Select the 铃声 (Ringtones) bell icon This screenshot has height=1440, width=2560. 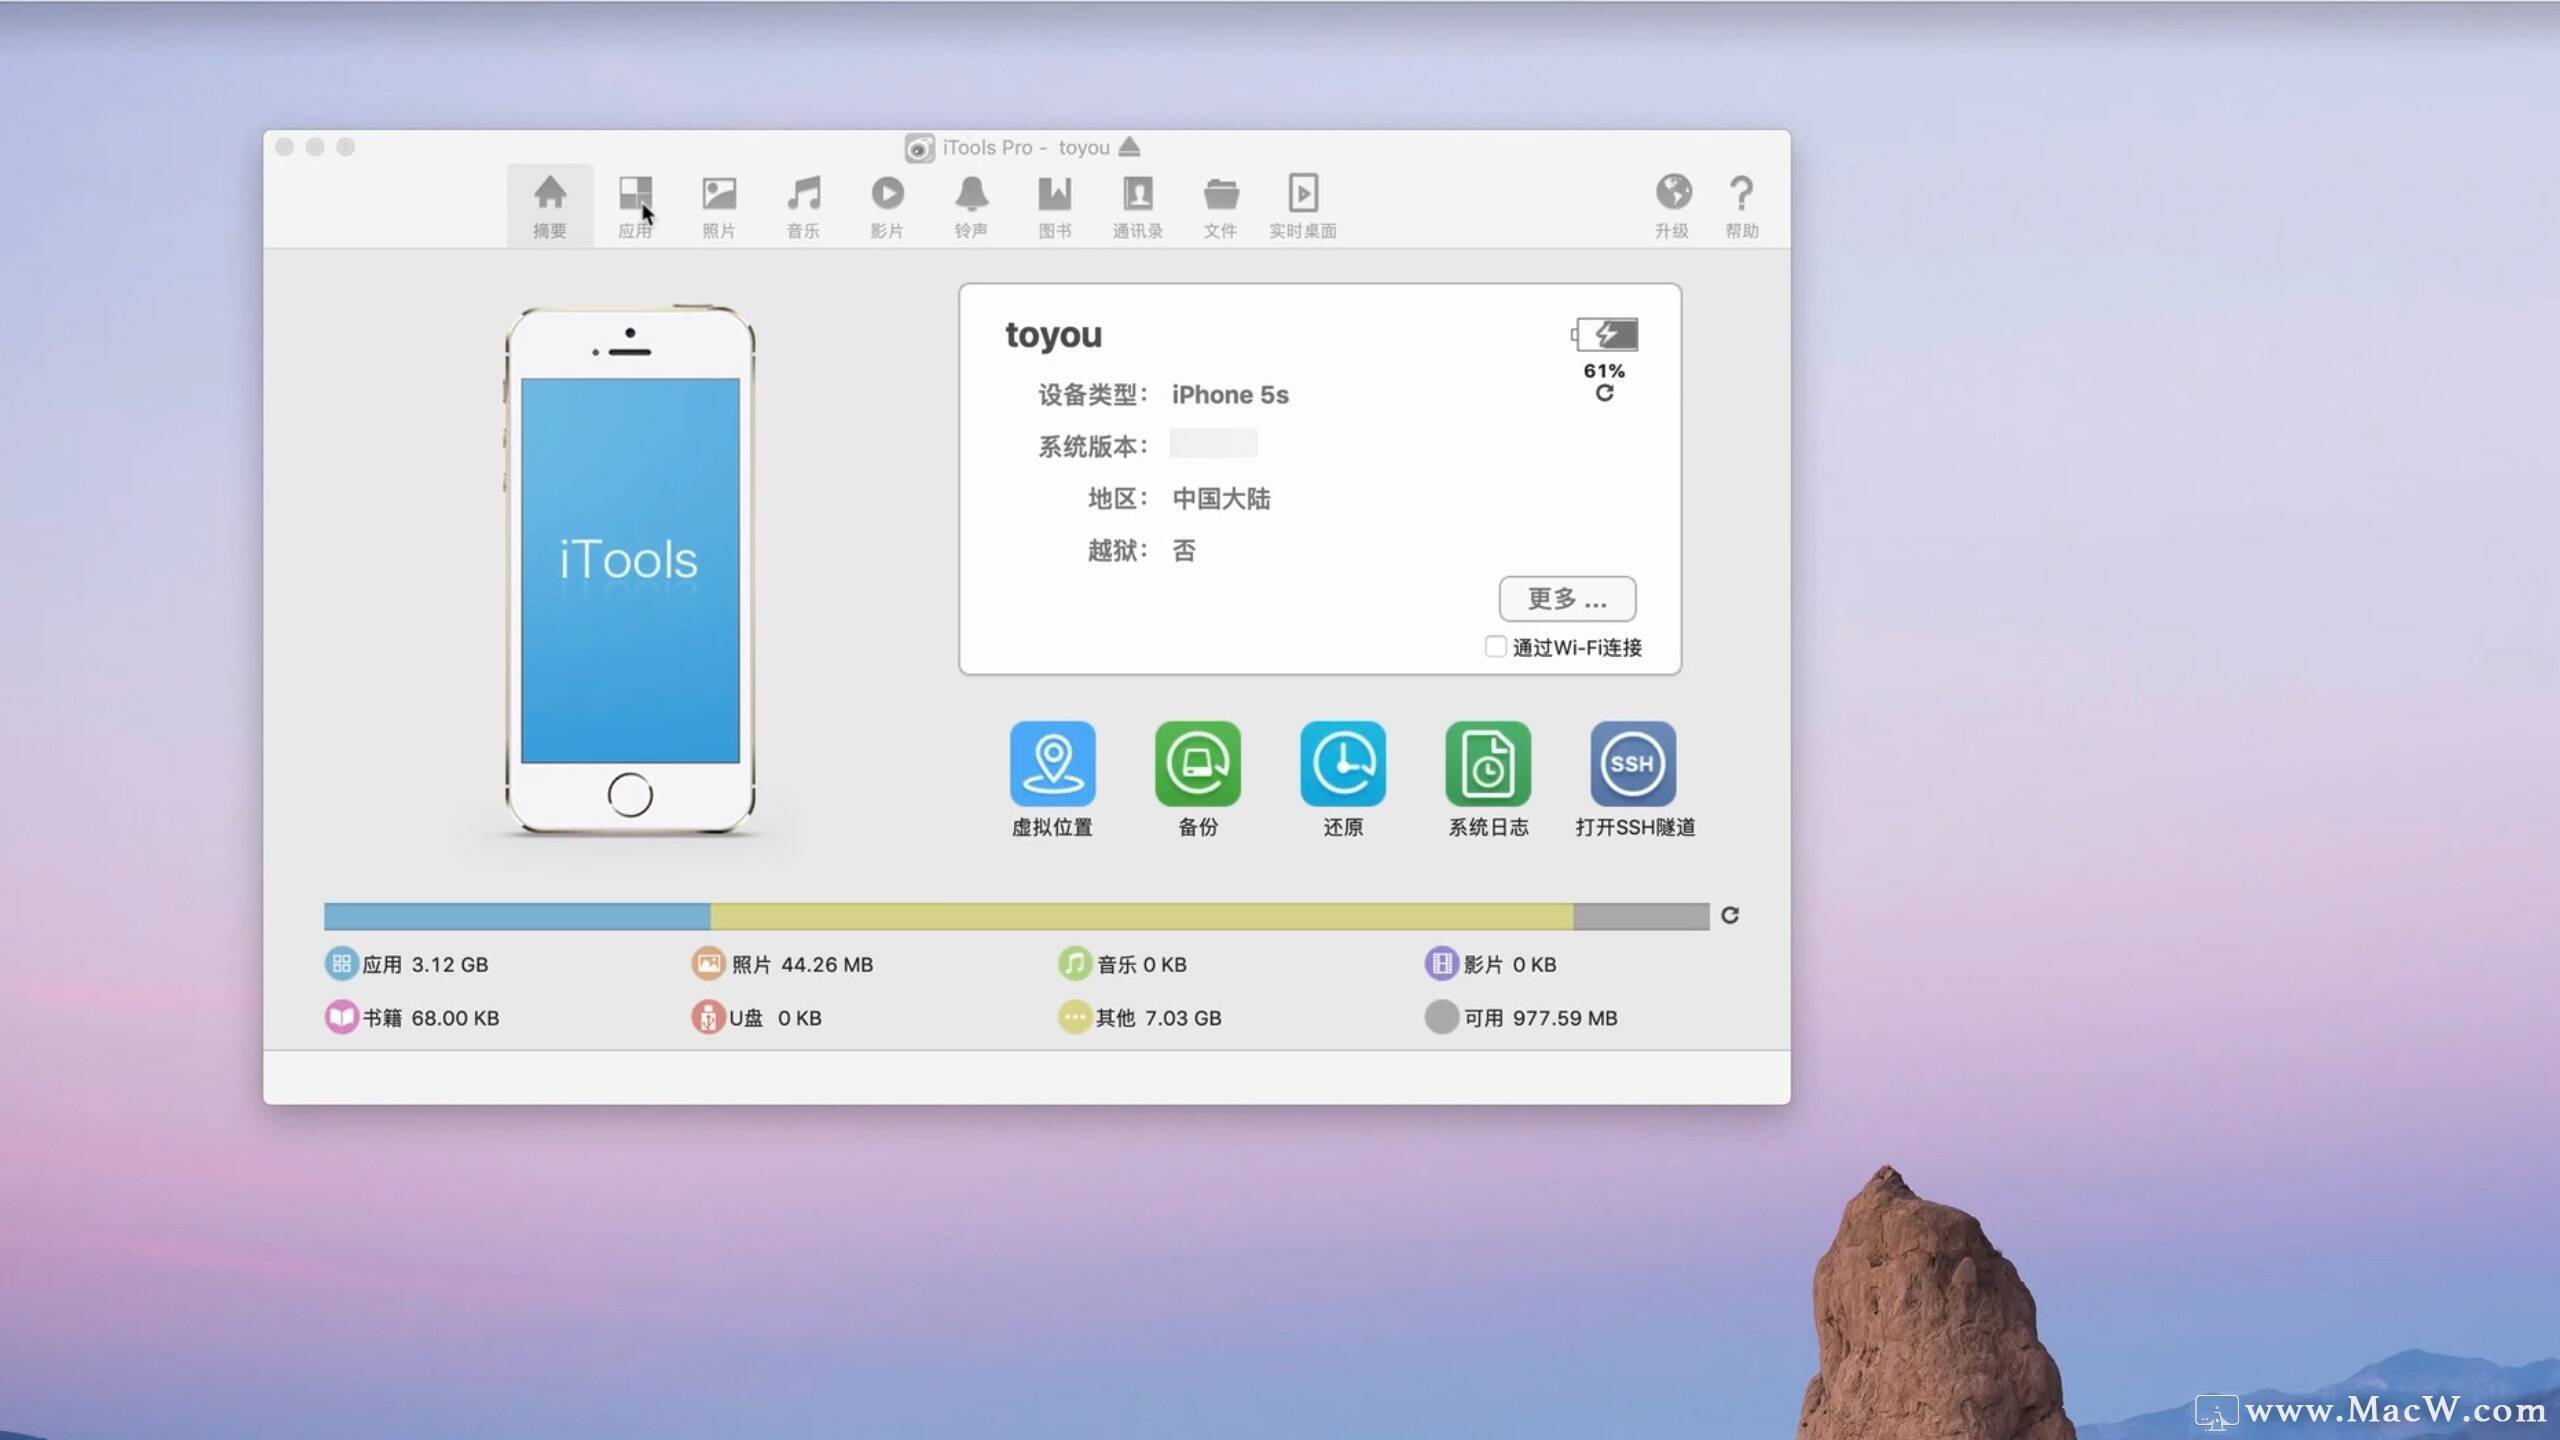tap(971, 193)
